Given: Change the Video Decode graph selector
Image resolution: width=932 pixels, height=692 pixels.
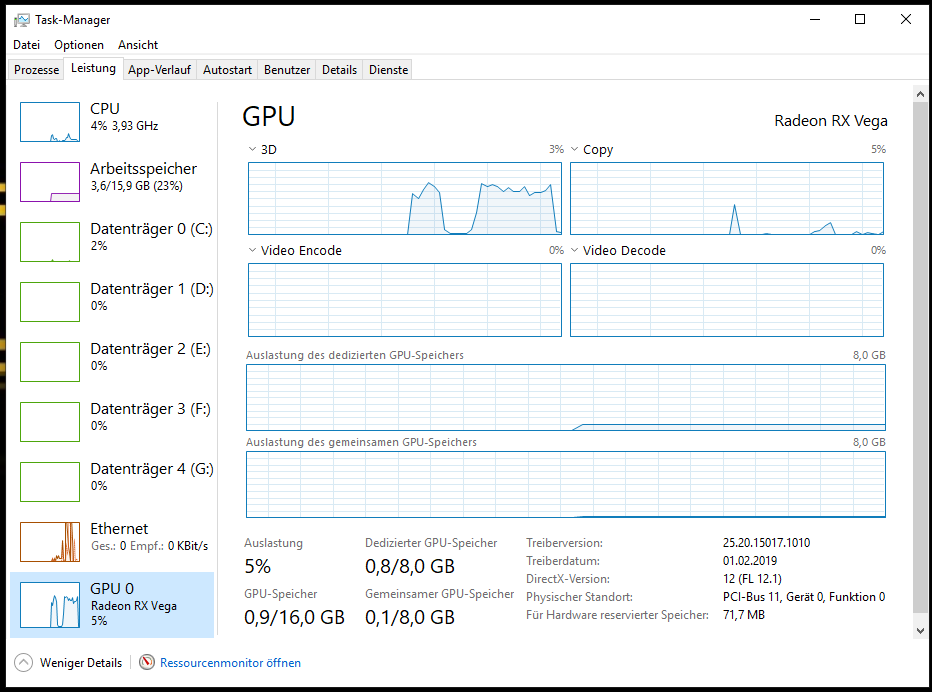Looking at the screenshot, I should 575,251.
